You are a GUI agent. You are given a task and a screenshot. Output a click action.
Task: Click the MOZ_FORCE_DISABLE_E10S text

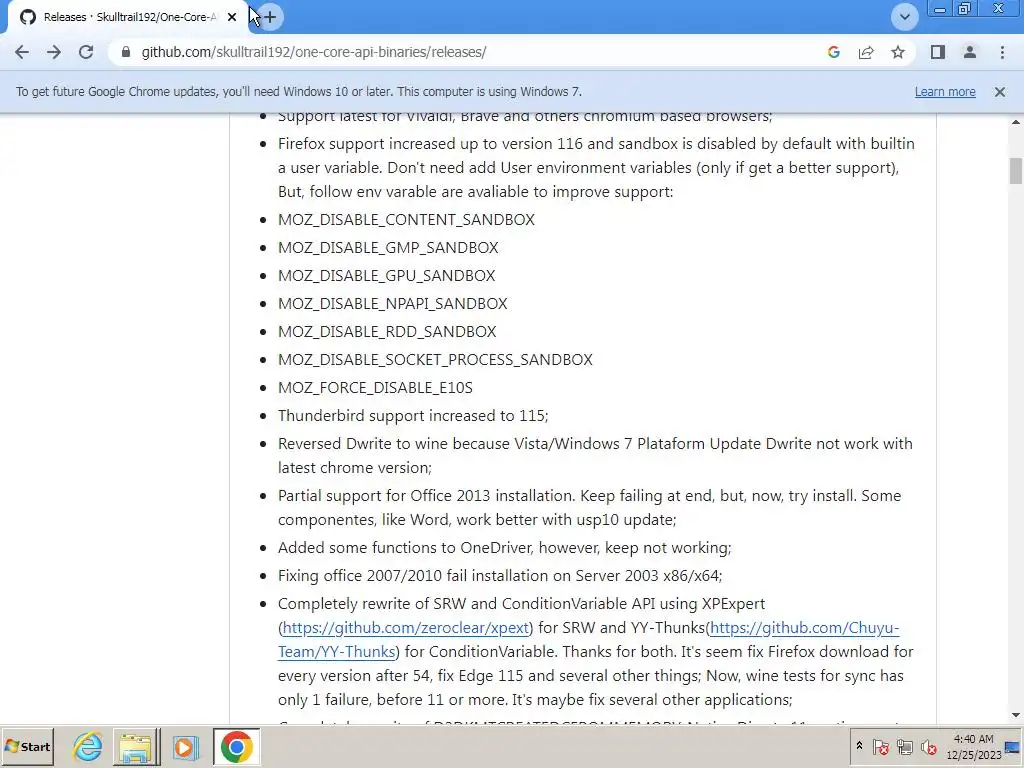click(376, 388)
